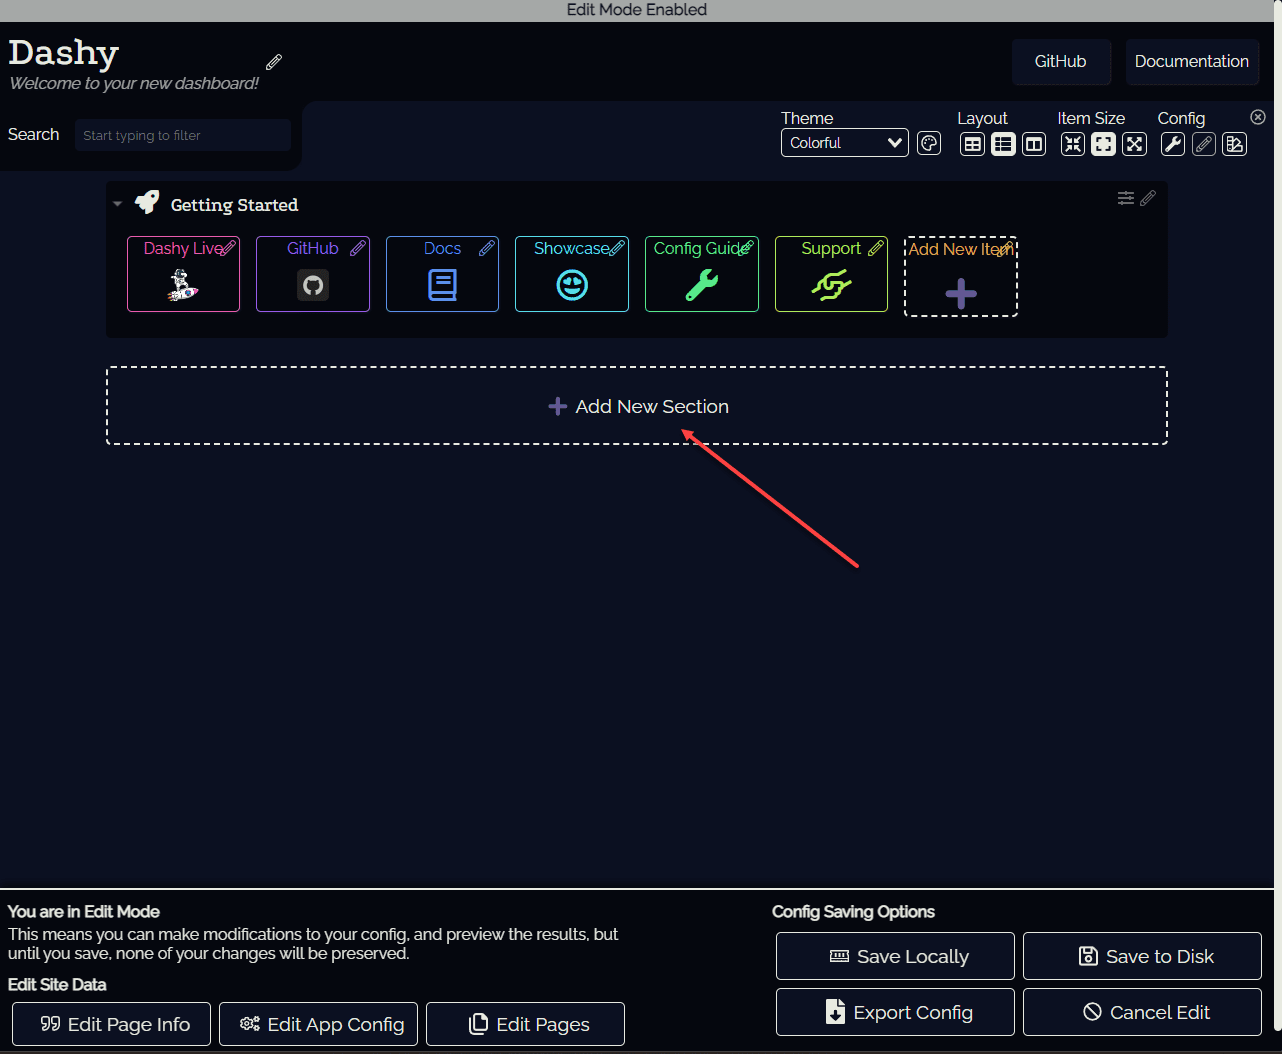Select the horizontal rows layout icon
The height and width of the screenshot is (1054, 1282).
coord(1003,144)
